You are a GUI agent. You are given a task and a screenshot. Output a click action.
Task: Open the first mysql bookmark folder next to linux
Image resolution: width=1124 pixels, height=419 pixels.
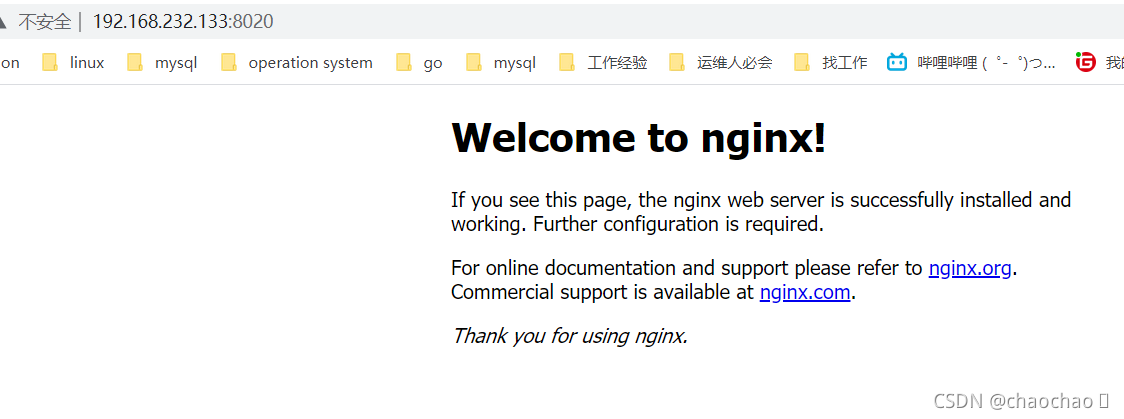click(162, 63)
